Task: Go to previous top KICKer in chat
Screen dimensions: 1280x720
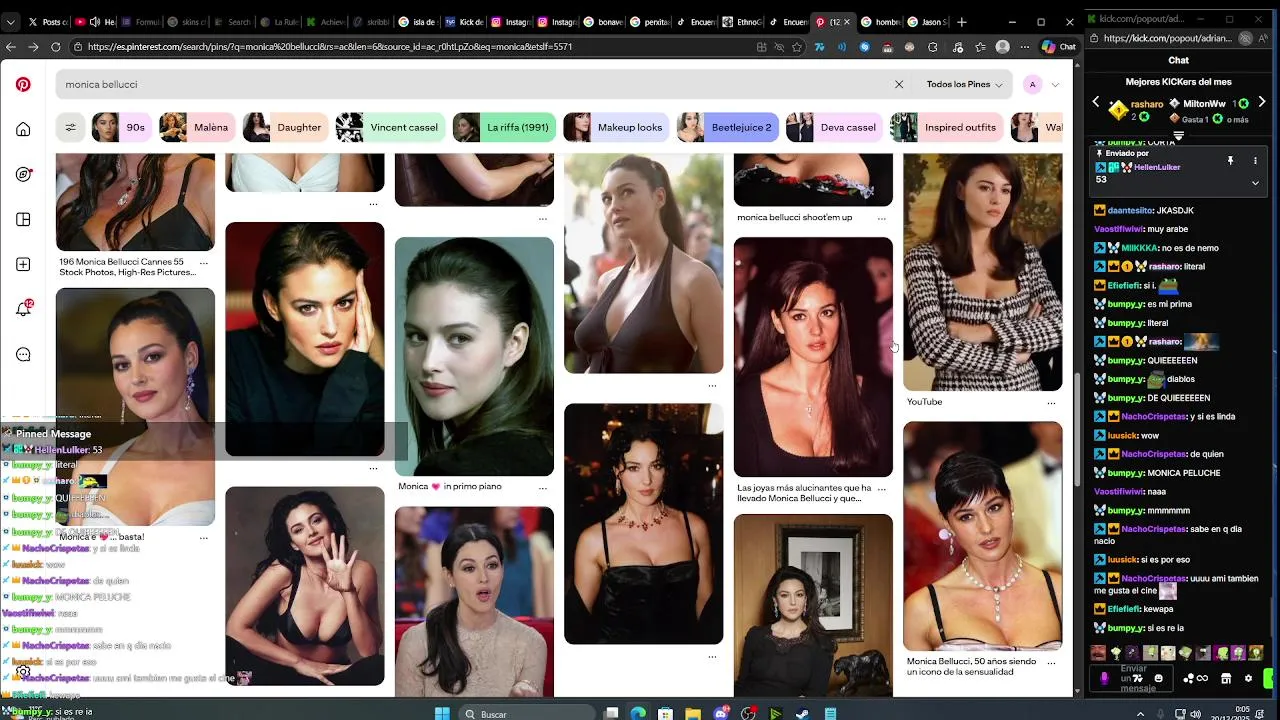Action: pos(1096,102)
